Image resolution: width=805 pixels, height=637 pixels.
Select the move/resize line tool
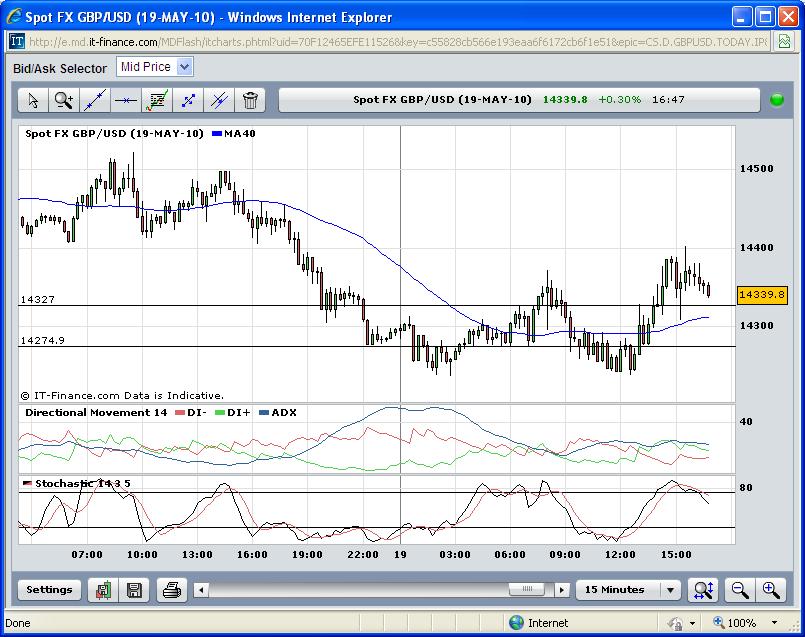(188, 100)
